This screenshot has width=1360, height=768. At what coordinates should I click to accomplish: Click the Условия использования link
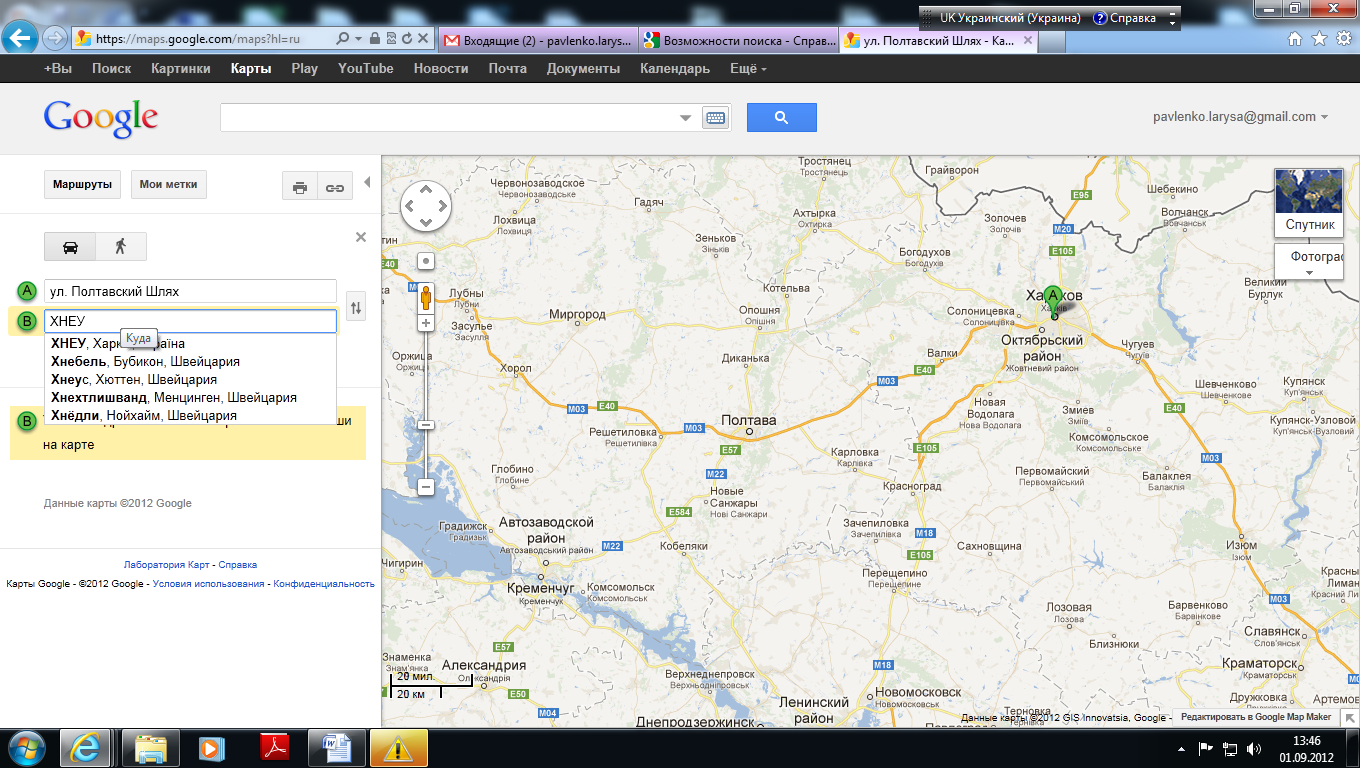[209, 584]
